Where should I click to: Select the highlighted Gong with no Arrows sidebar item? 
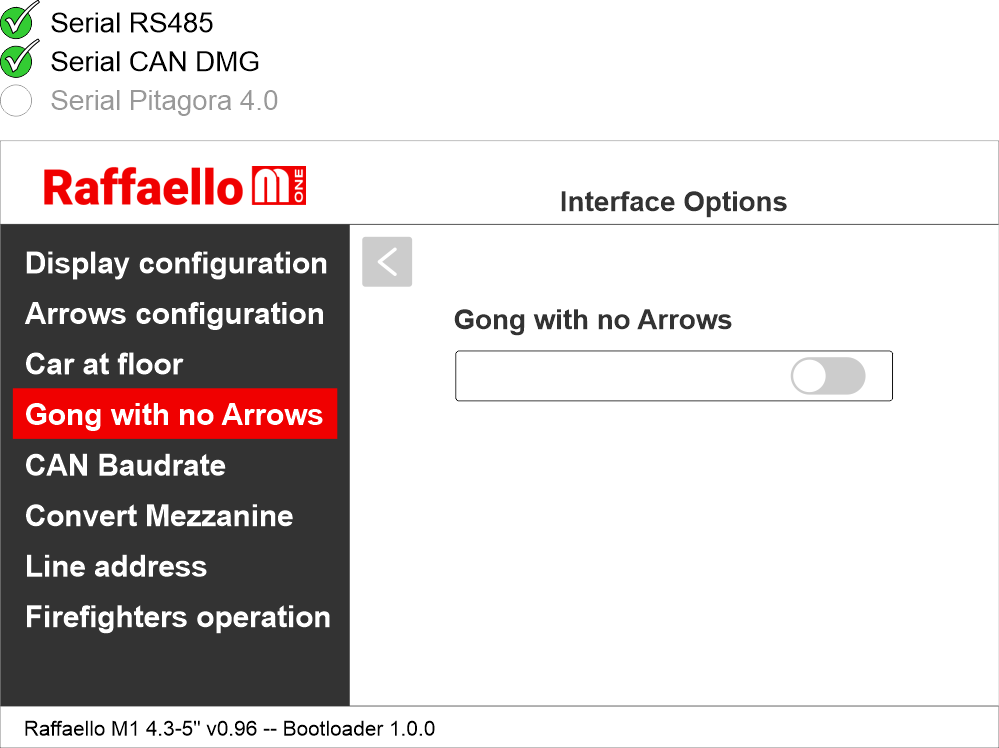point(174,415)
